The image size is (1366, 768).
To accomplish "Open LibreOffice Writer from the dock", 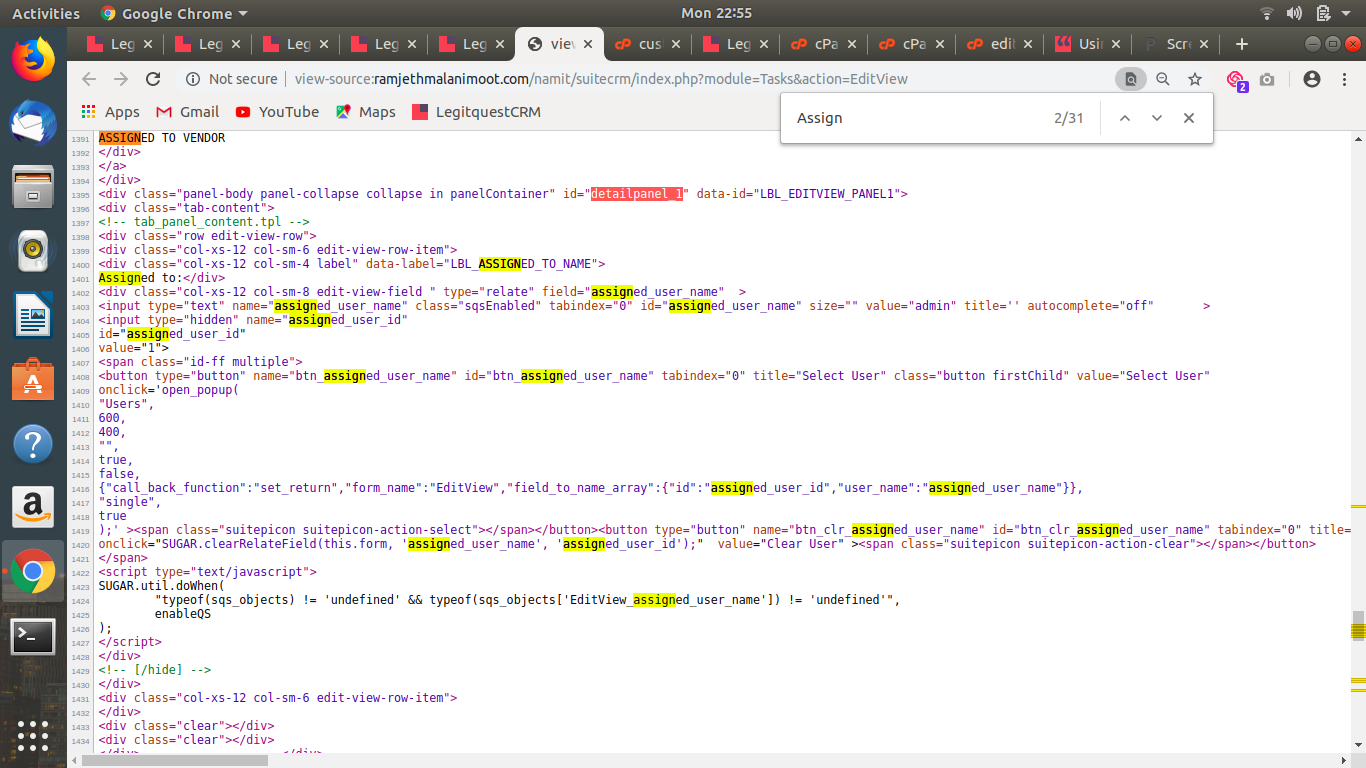I will point(33,315).
